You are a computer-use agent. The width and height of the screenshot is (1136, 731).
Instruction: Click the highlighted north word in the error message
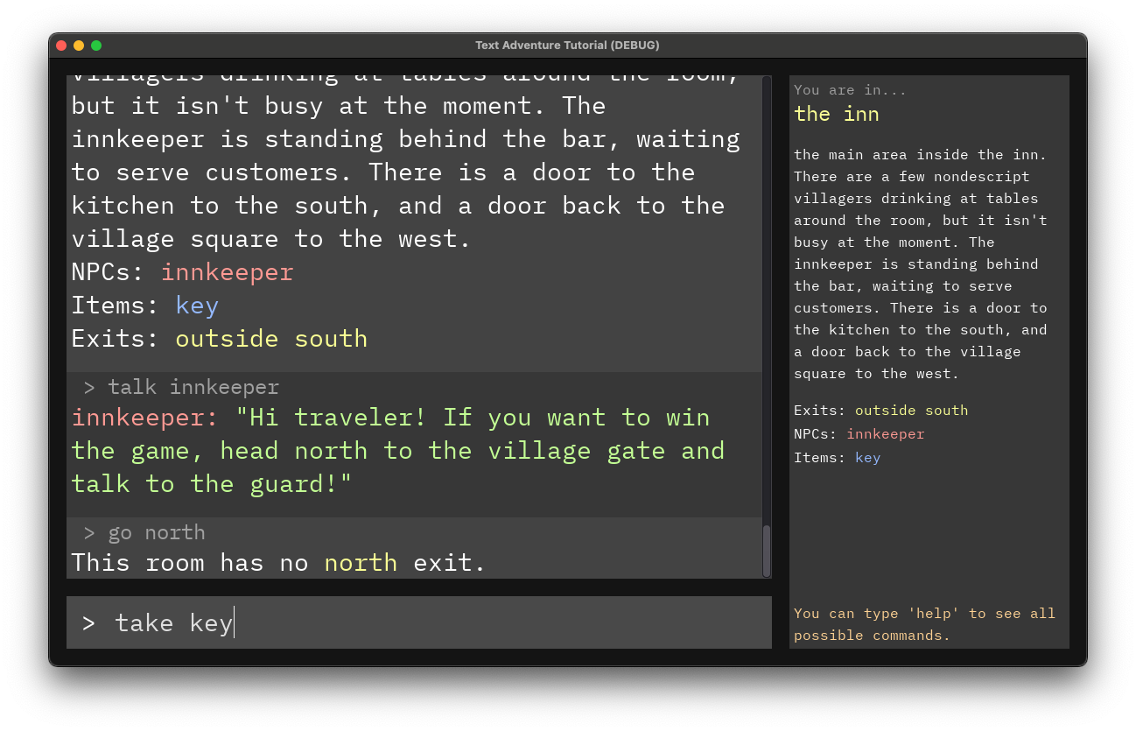(360, 562)
